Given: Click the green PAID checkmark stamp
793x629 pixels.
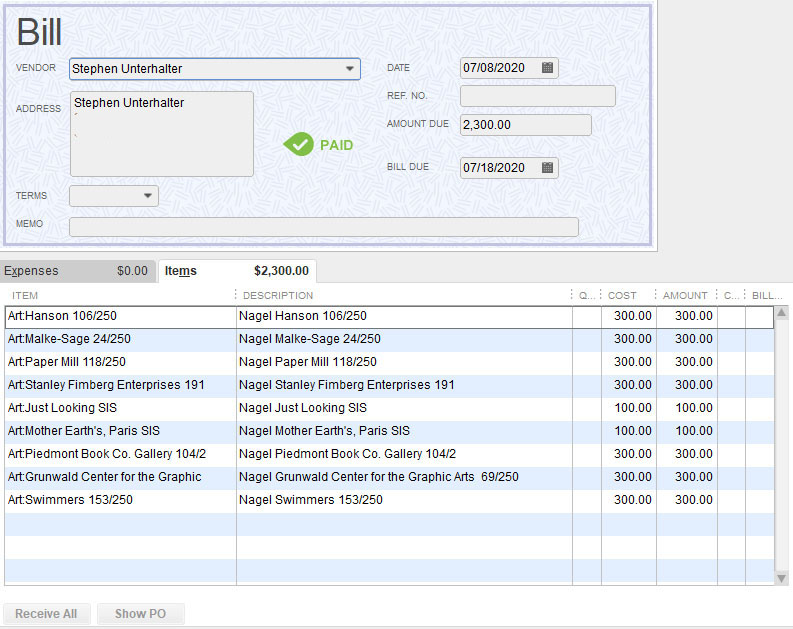Looking at the screenshot, I should pyautogui.click(x=318, y=145).
